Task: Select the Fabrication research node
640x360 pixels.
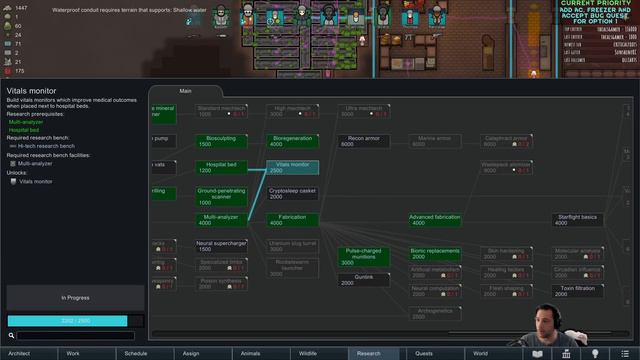Action: tap(293, 220)
